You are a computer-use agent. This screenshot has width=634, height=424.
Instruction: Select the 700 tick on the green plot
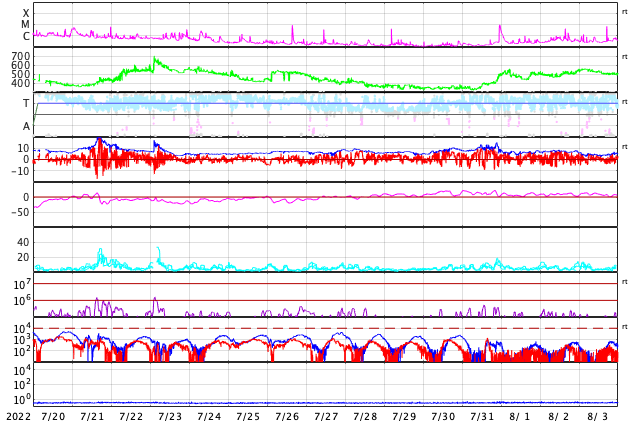pyautogui.click(x=20, y=57)
